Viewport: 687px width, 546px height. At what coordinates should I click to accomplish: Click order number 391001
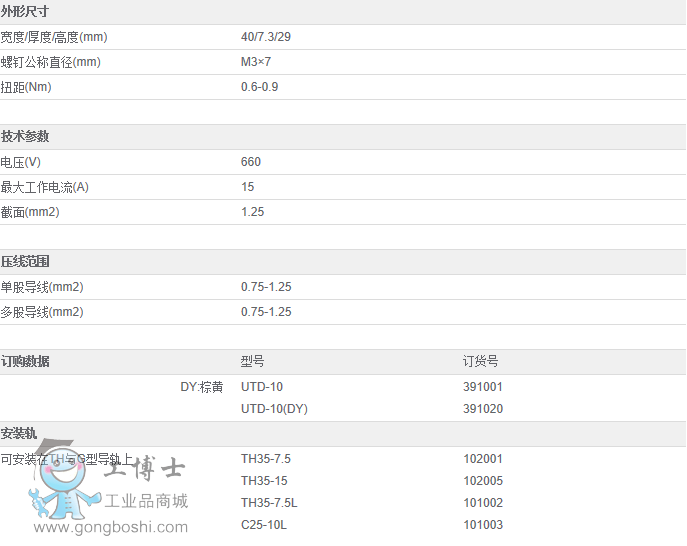[482, 387]
